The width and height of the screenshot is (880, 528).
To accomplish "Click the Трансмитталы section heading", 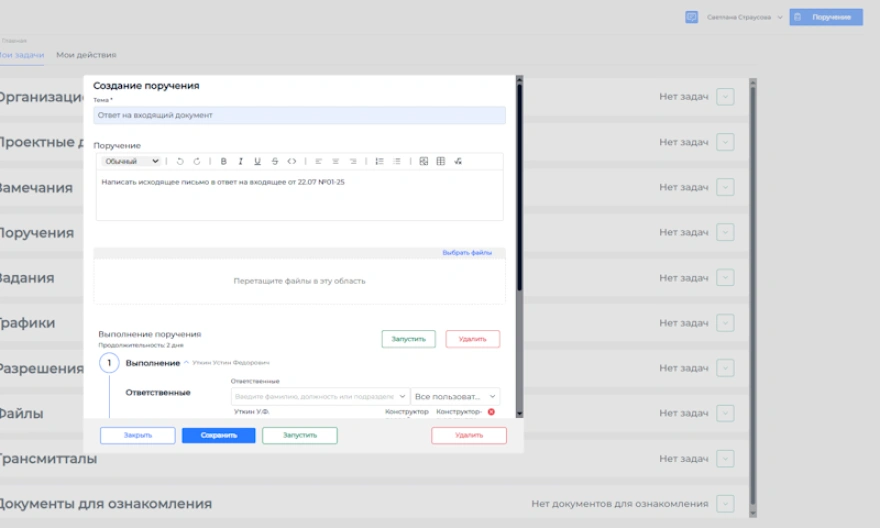I will (48, 459).
